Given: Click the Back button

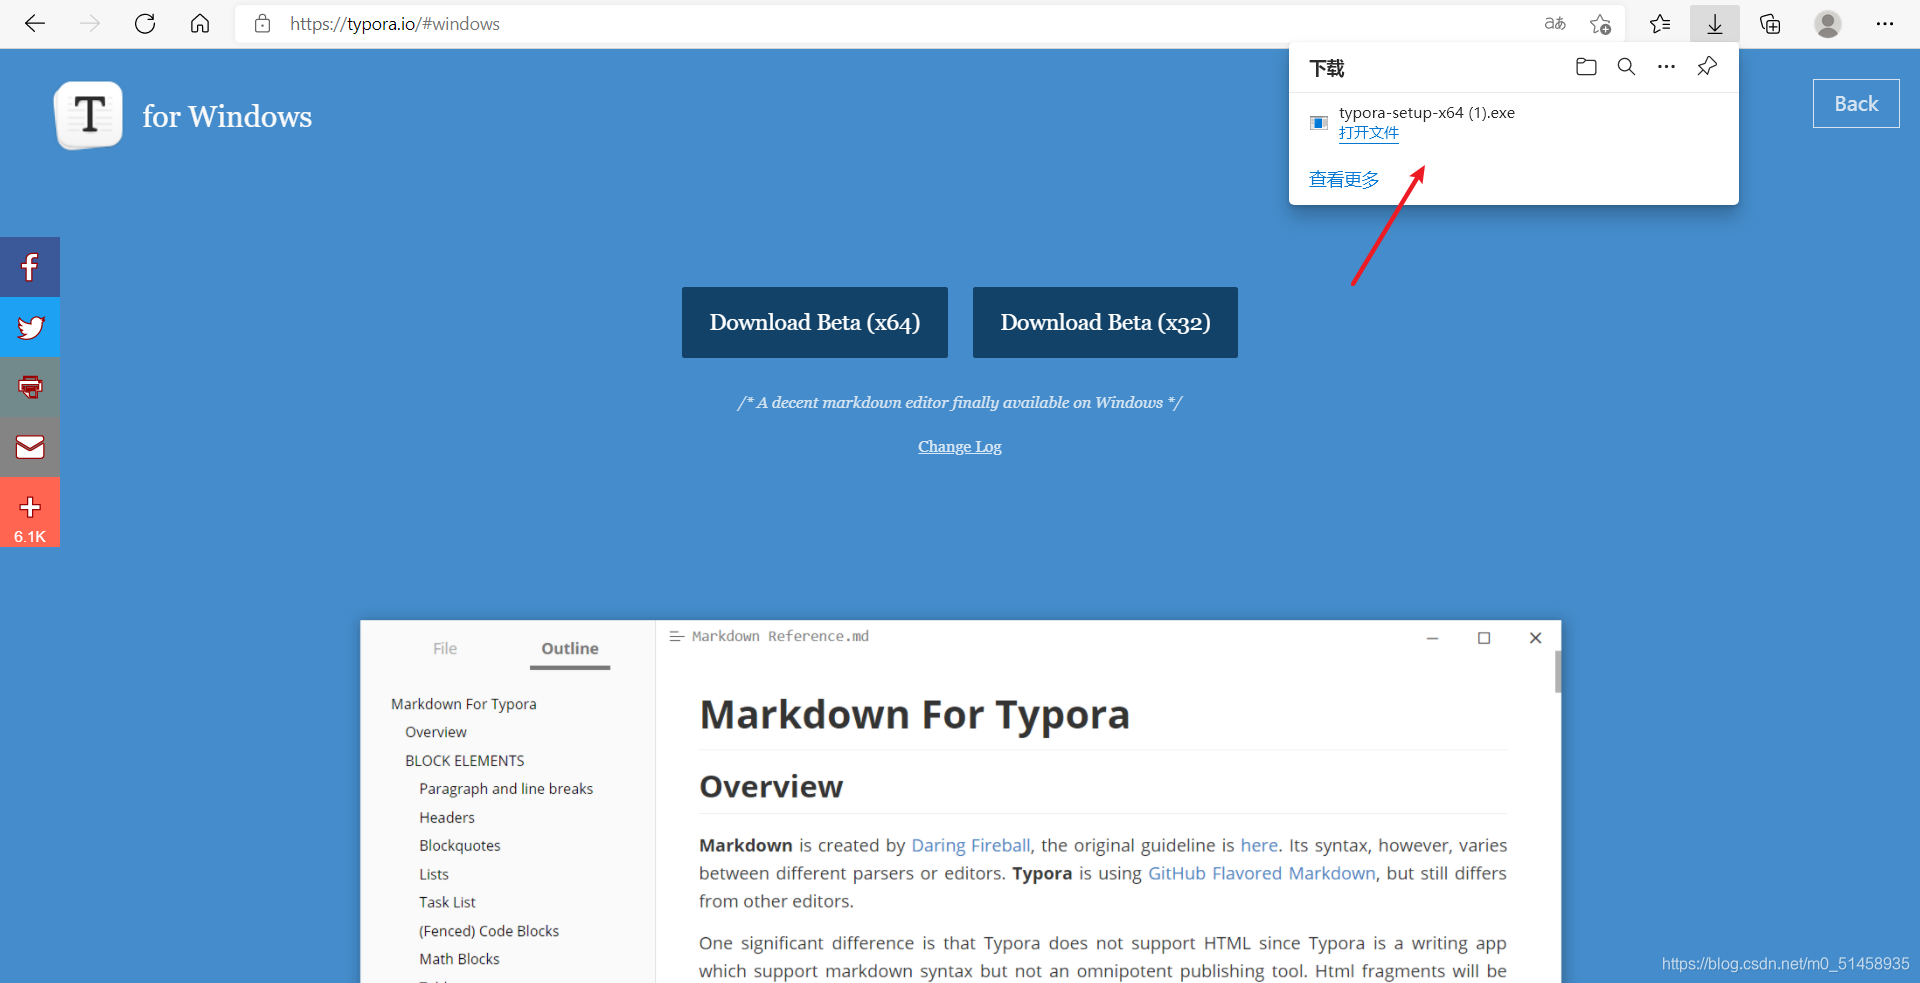Looking at the screenshot, I should (1856, 103).
